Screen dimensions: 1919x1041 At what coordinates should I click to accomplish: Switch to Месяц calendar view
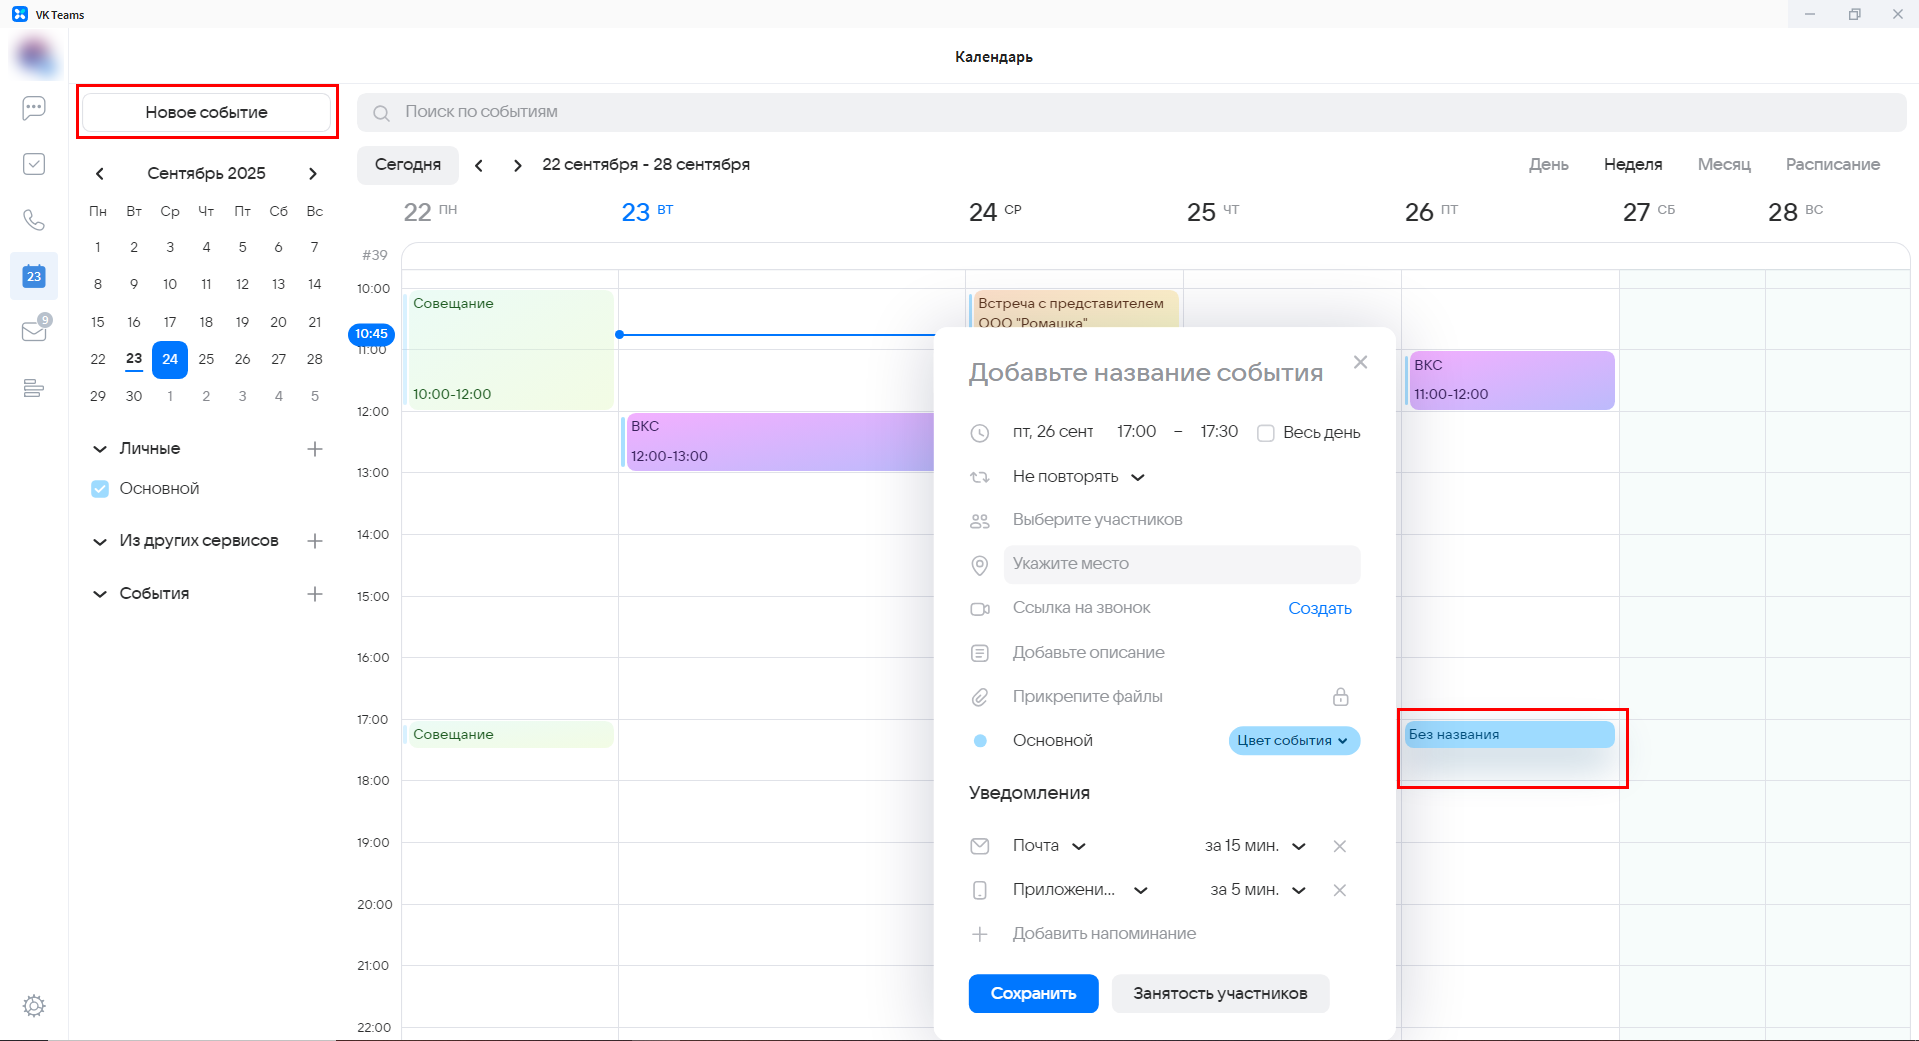tap(1723, 164)
